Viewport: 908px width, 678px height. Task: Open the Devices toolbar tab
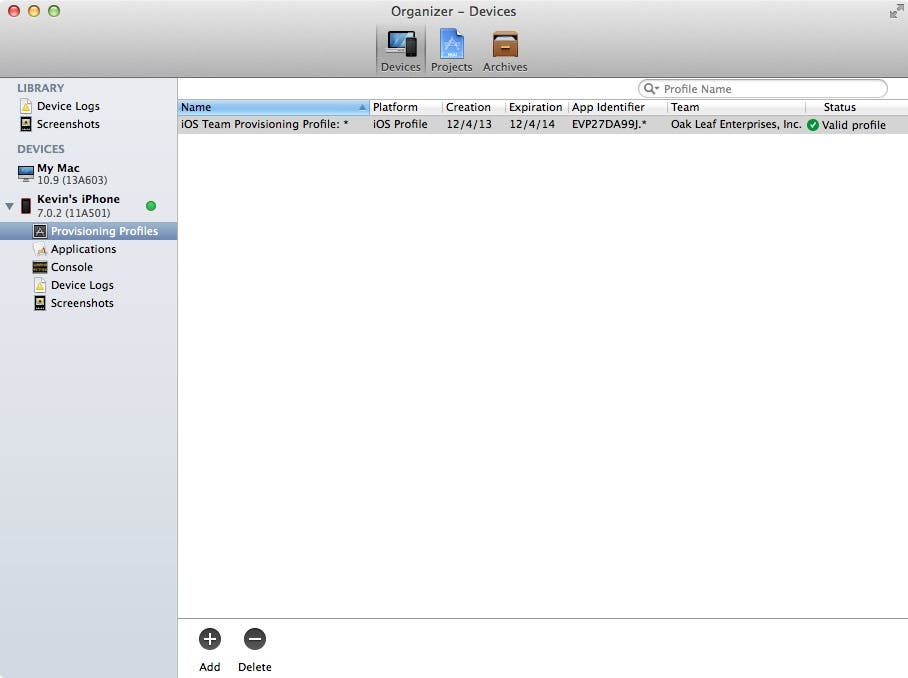coord(400,50)
